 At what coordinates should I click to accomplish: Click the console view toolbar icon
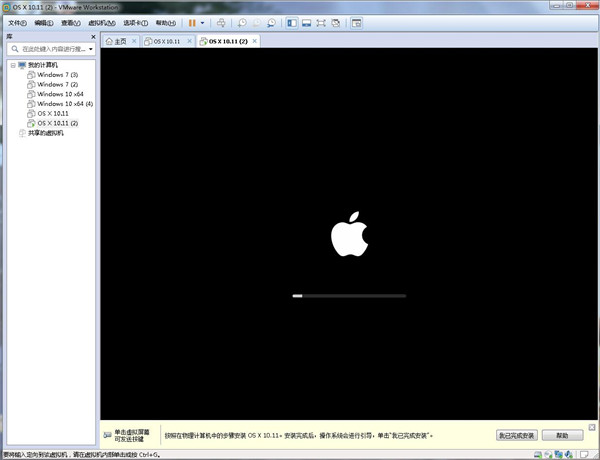356,23
